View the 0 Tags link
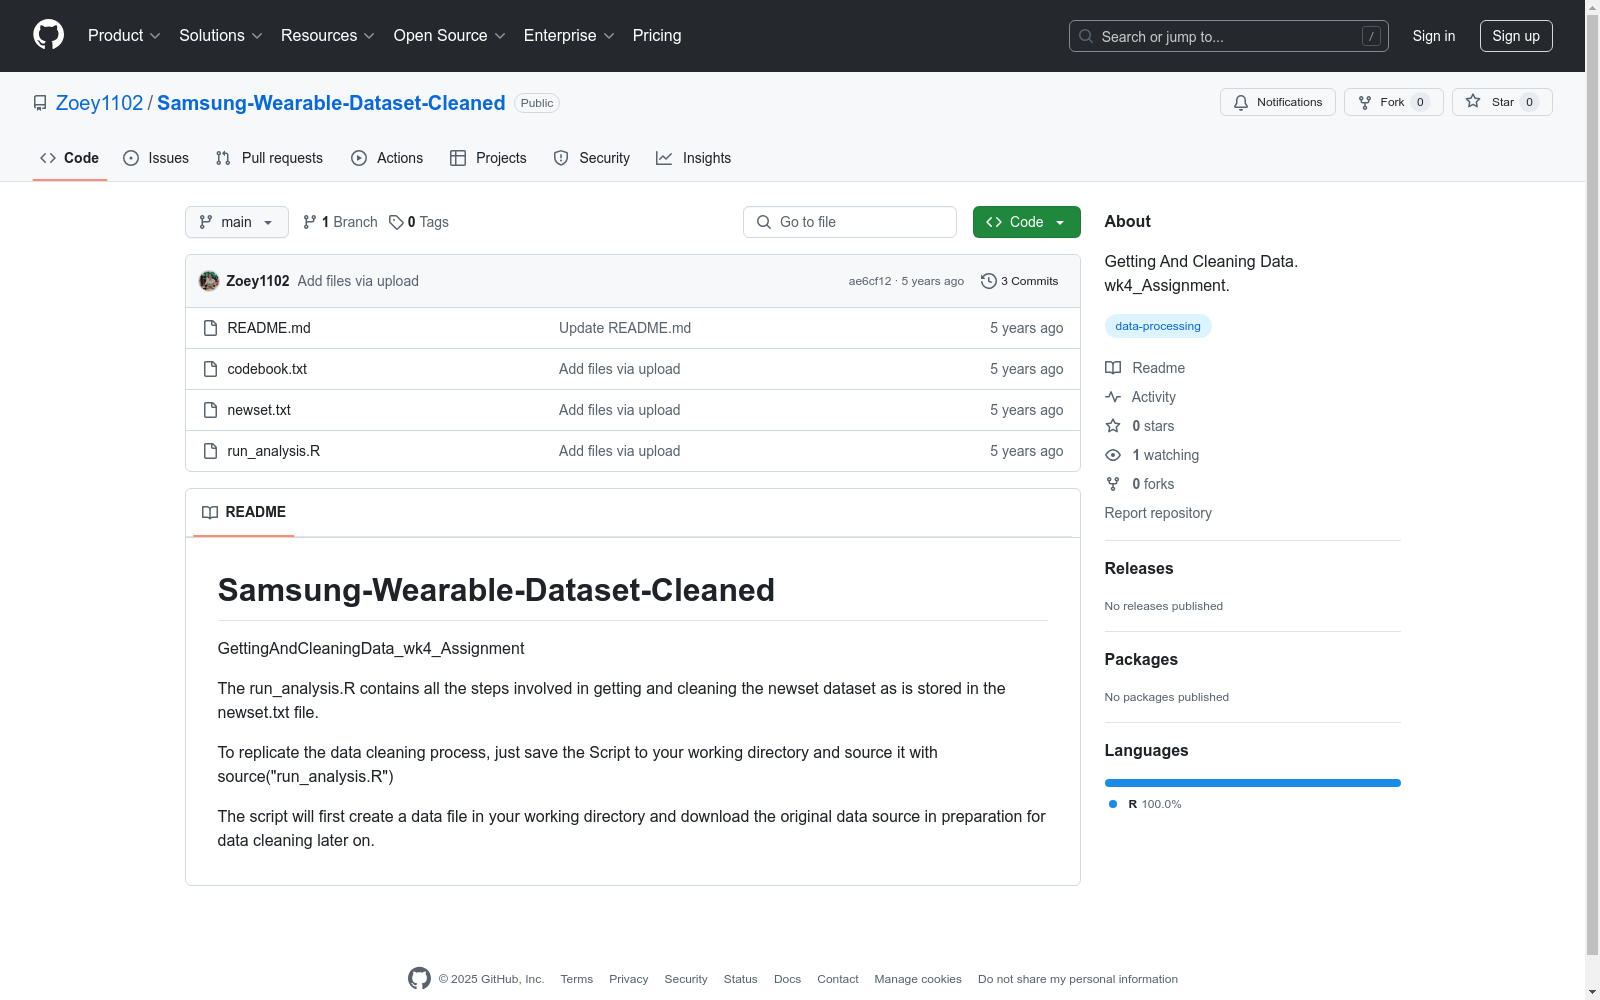Image resolution: width=1600 pixels, height=1000 pixels. tap(419, 222)
